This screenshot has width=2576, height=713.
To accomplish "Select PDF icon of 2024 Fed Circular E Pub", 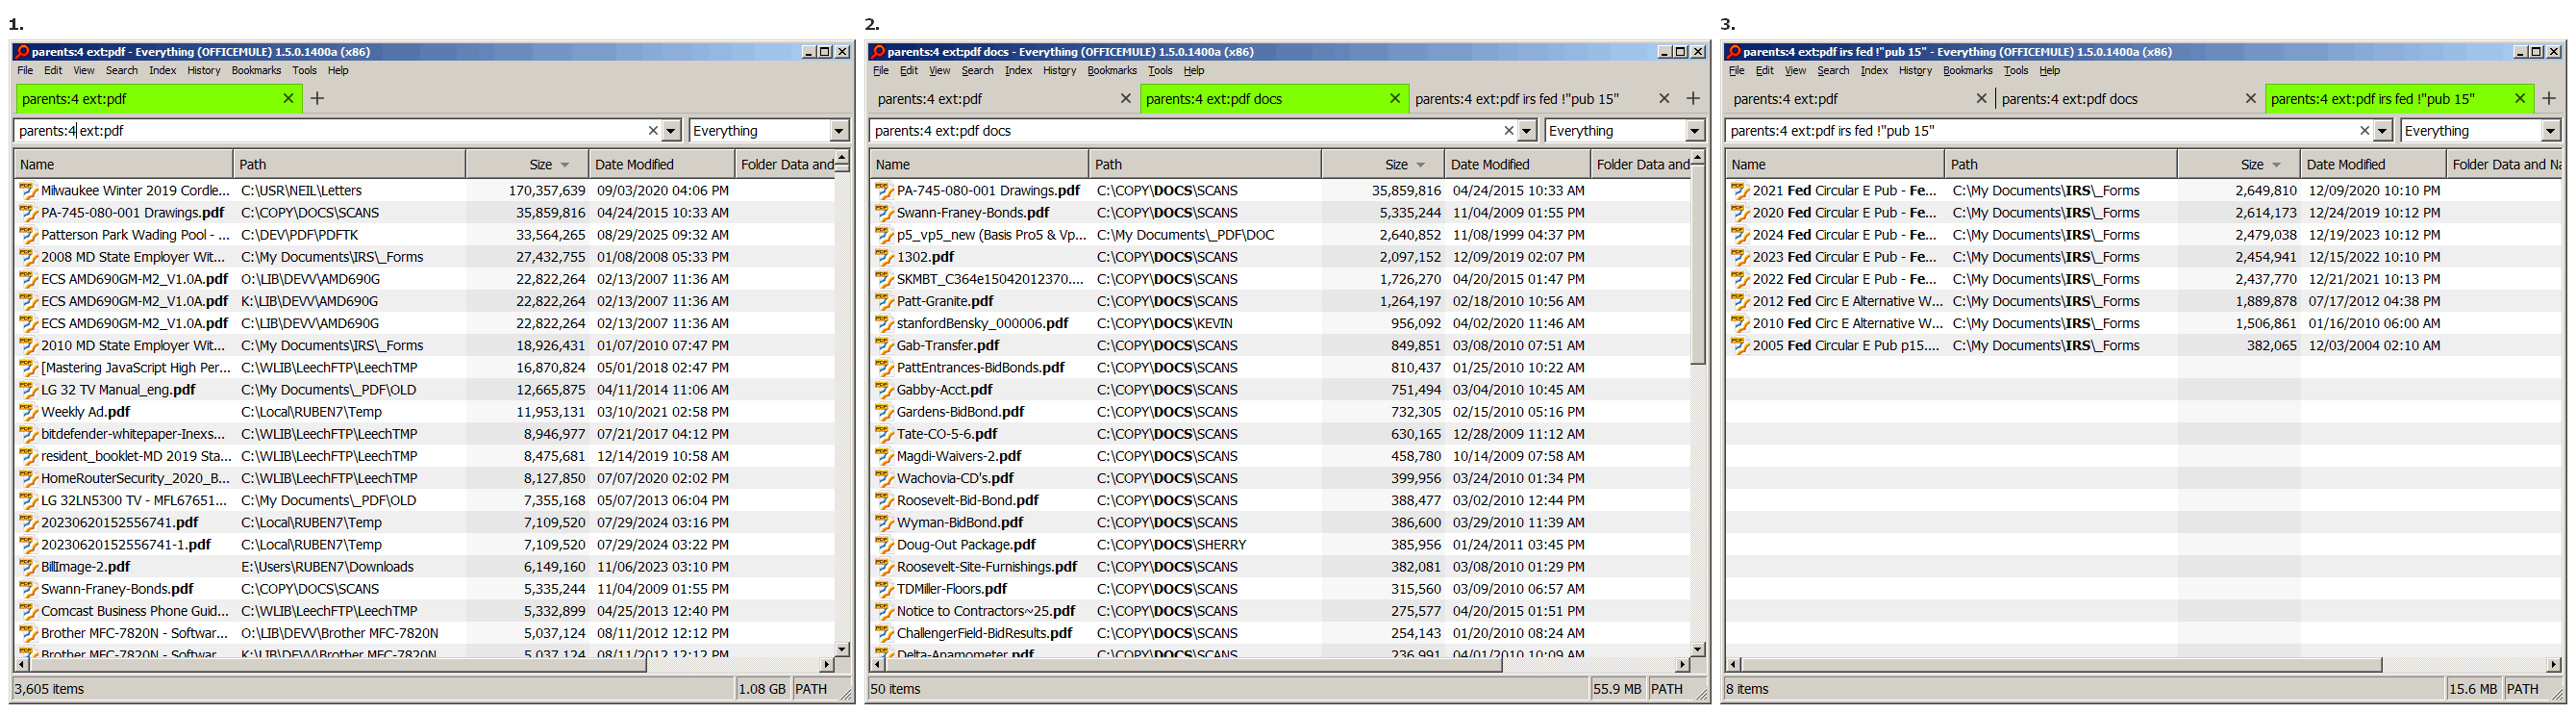I will 1740,235.
